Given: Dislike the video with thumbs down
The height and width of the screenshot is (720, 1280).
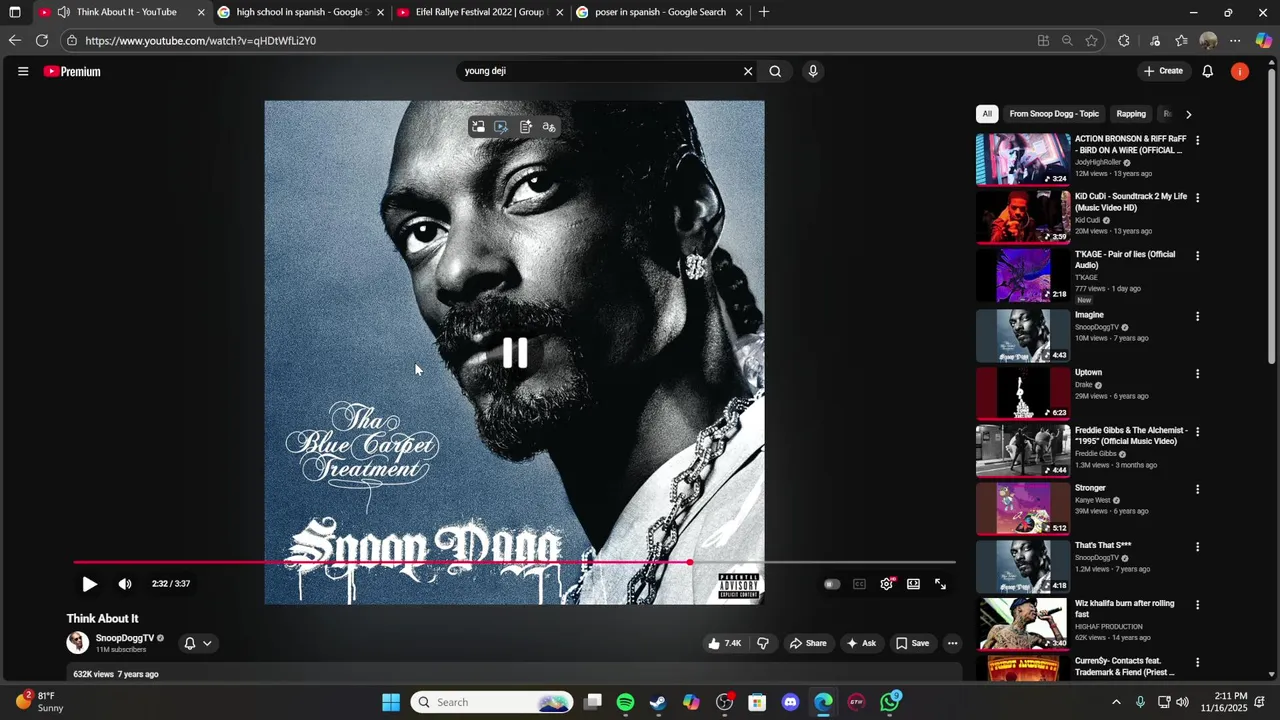Looking at the screenshot, I should tap(763, 643).
